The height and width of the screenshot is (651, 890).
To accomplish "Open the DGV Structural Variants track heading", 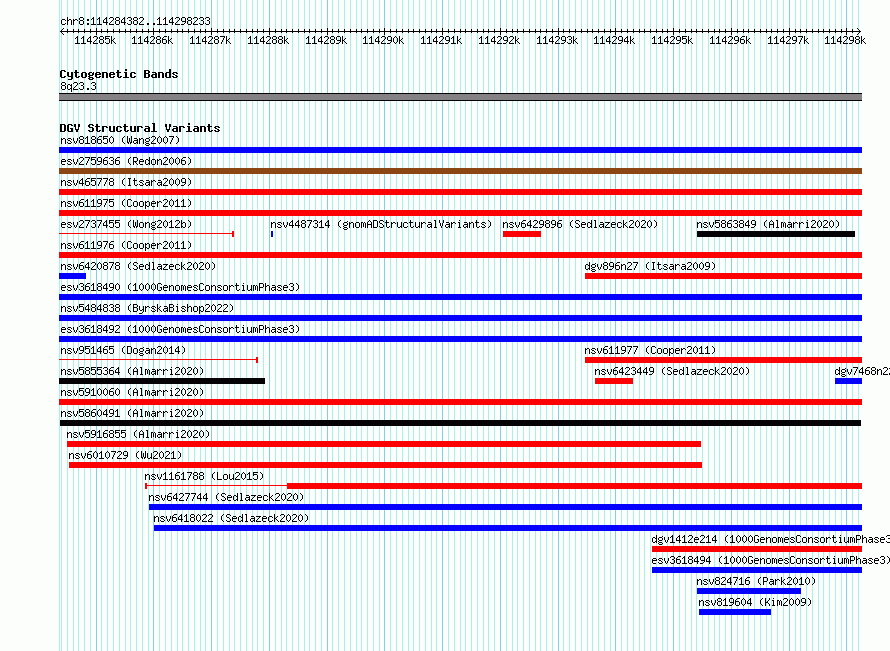I will click(x=140, y=128).
